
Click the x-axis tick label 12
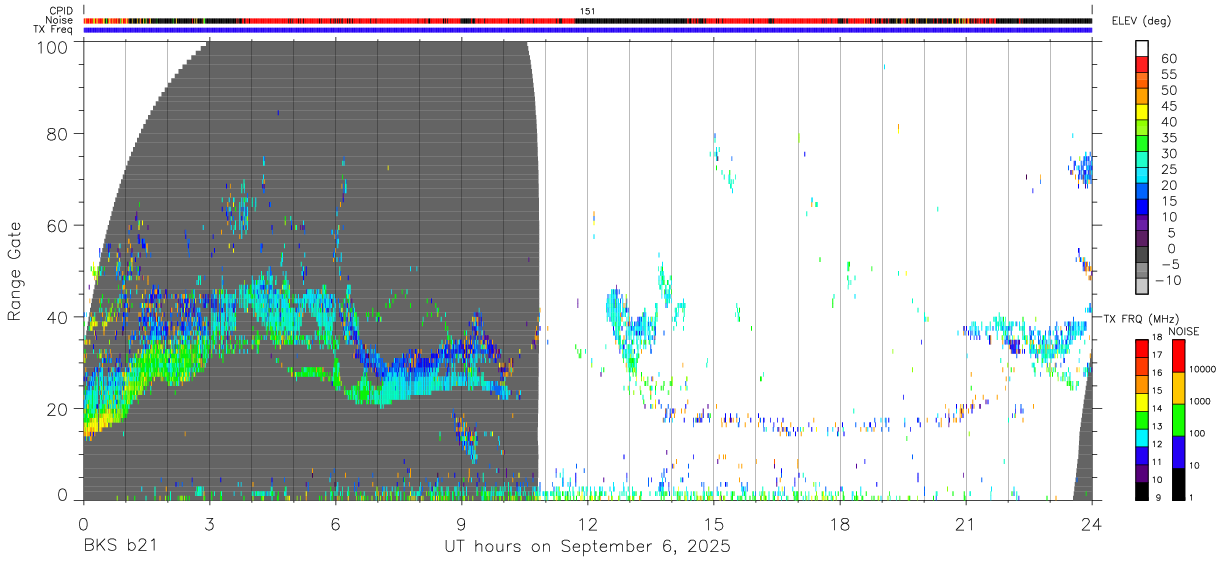(587, 523)
